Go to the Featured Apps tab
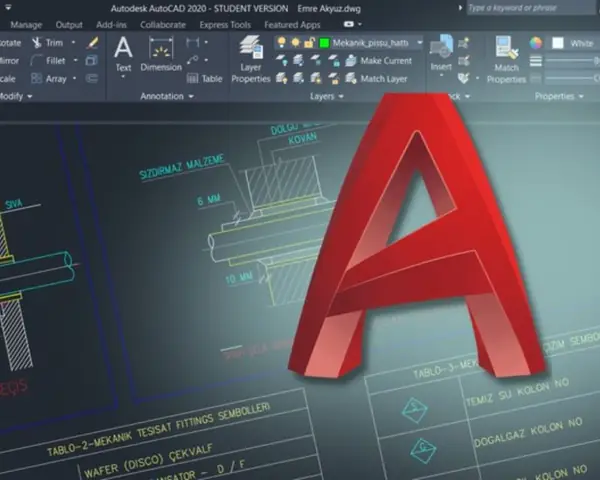 point(292,25)
